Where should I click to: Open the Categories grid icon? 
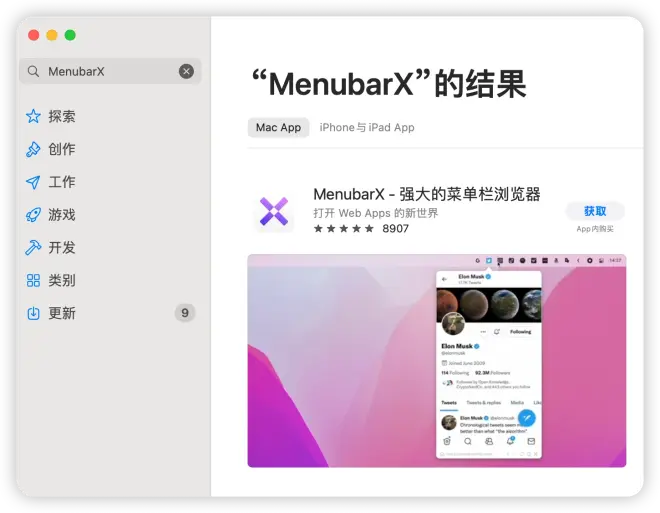click(x=33, y=281)
